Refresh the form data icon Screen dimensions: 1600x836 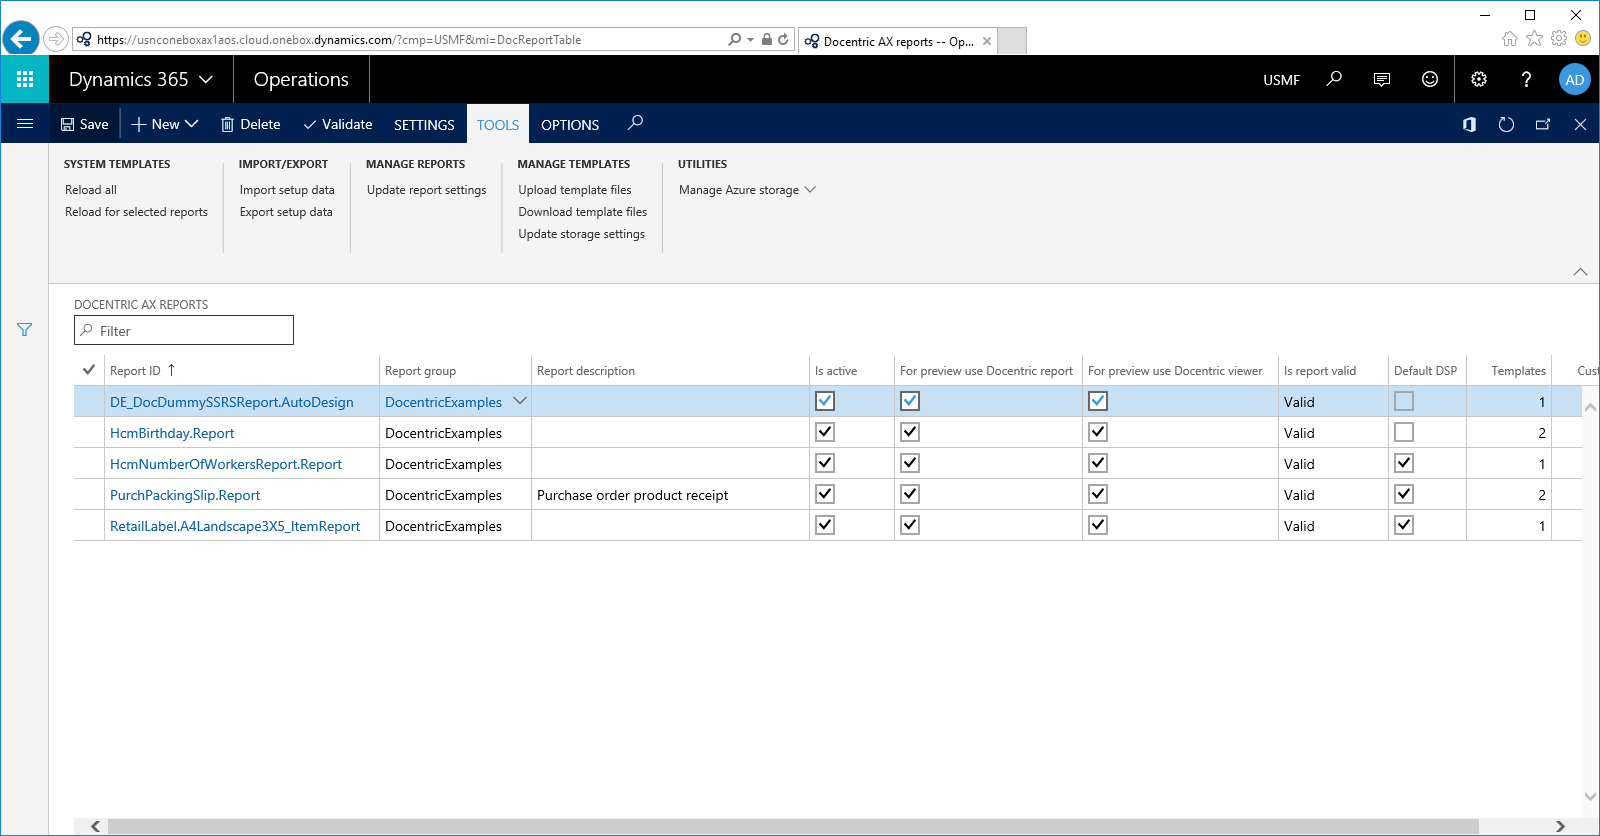(1506, 124)
